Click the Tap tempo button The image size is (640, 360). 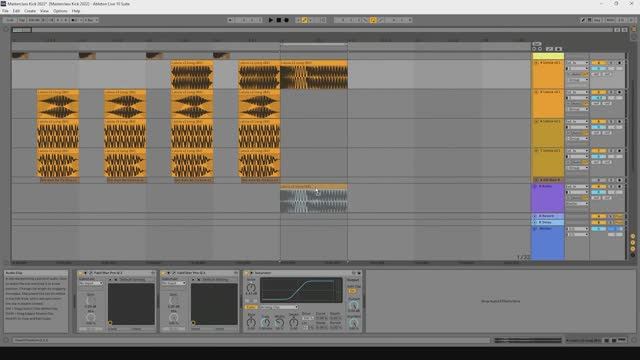22,20
